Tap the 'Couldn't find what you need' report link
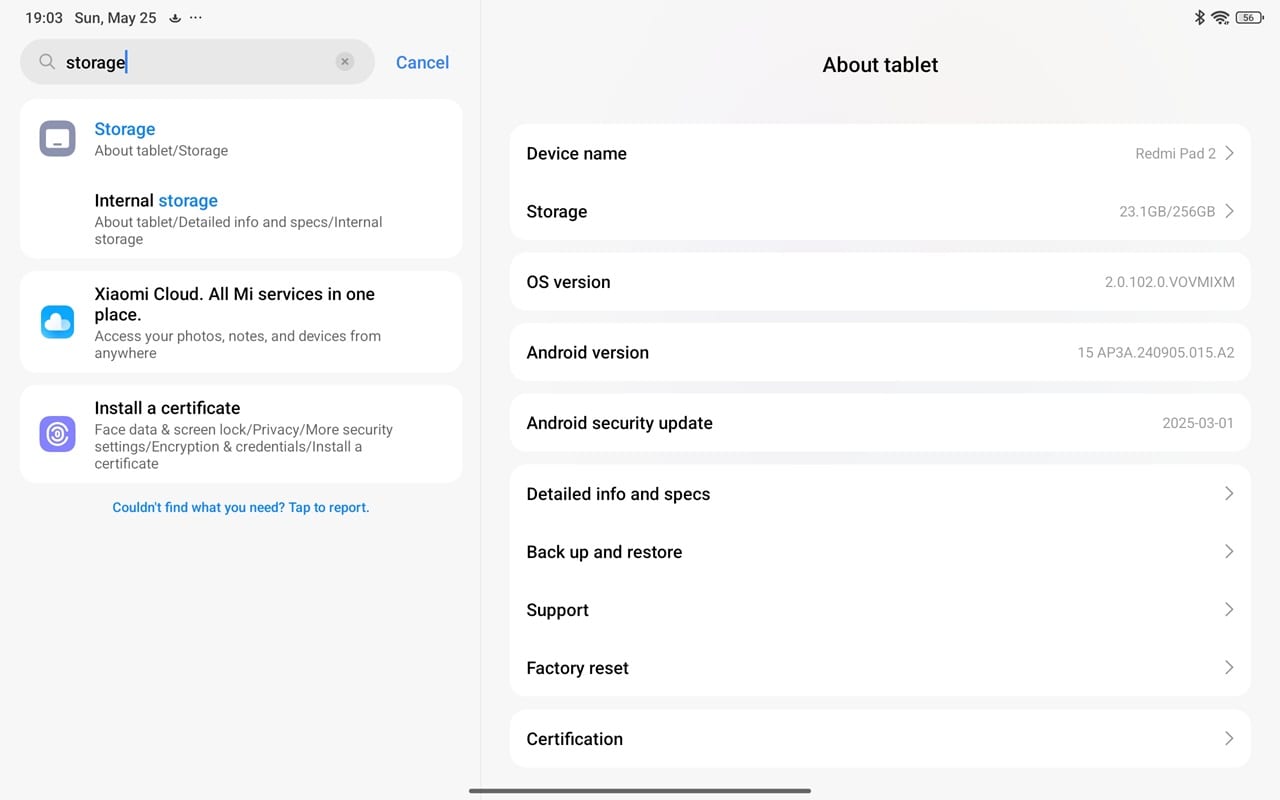The width and height of the screenshot is (1280, 800). coord(241,507)
